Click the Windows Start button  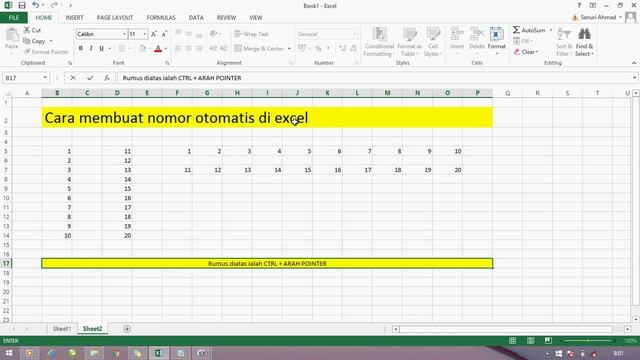pyautogui.click(x=9, y=353)
